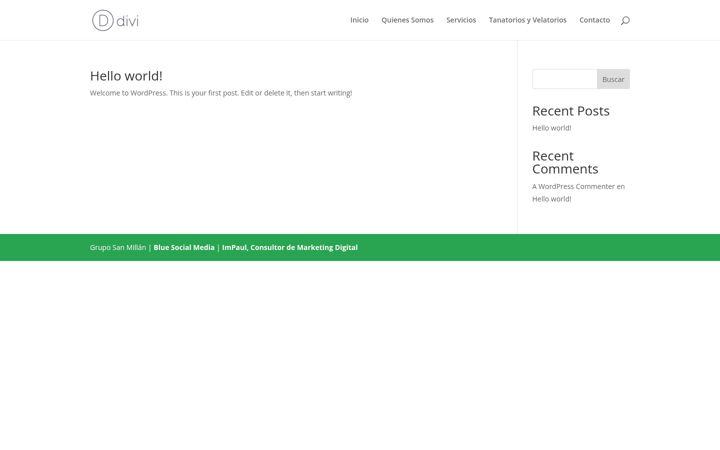This screenshot has width=720, height=450.
Task: Open the Hello world! post title
Action: point(126,76)
